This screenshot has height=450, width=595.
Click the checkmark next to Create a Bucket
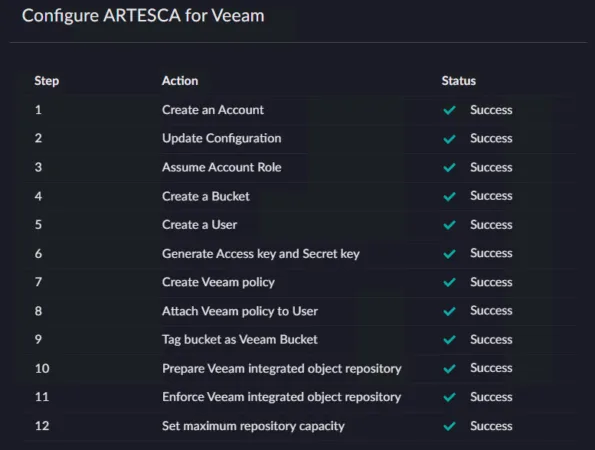pos(450,197)
